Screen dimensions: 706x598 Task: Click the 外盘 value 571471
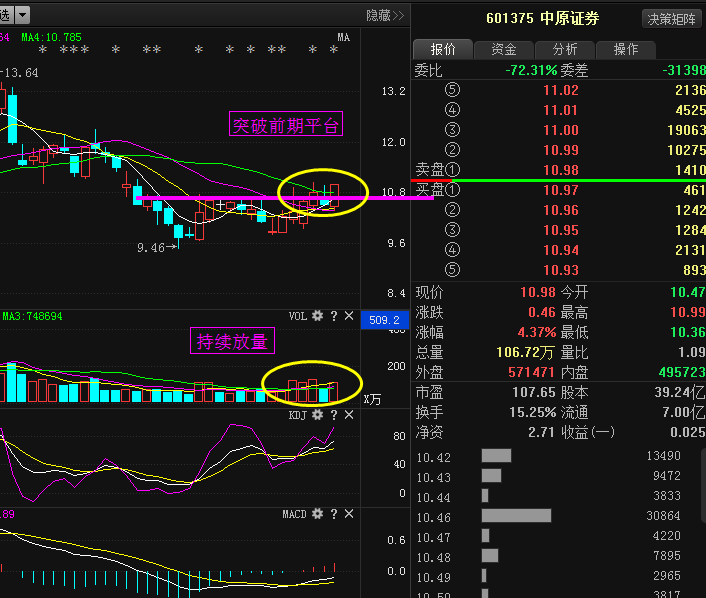click(x=531, y=372)
